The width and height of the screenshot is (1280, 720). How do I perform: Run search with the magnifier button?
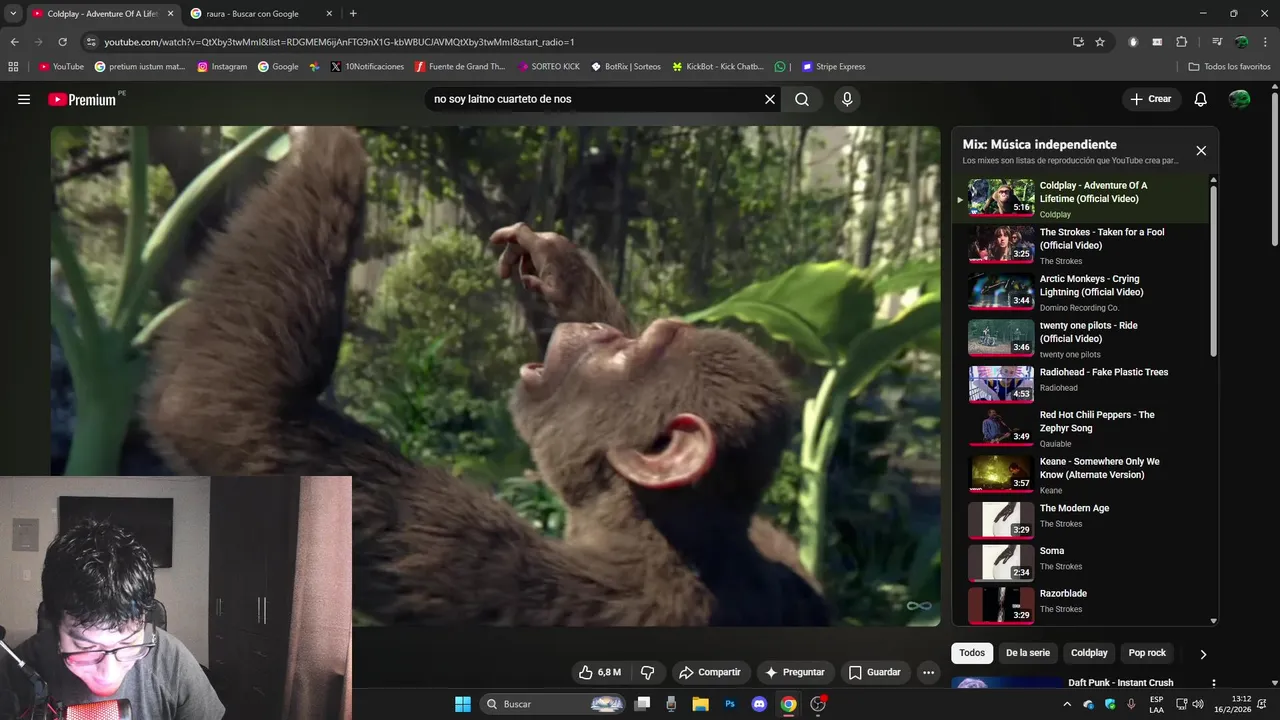(802, 99)
